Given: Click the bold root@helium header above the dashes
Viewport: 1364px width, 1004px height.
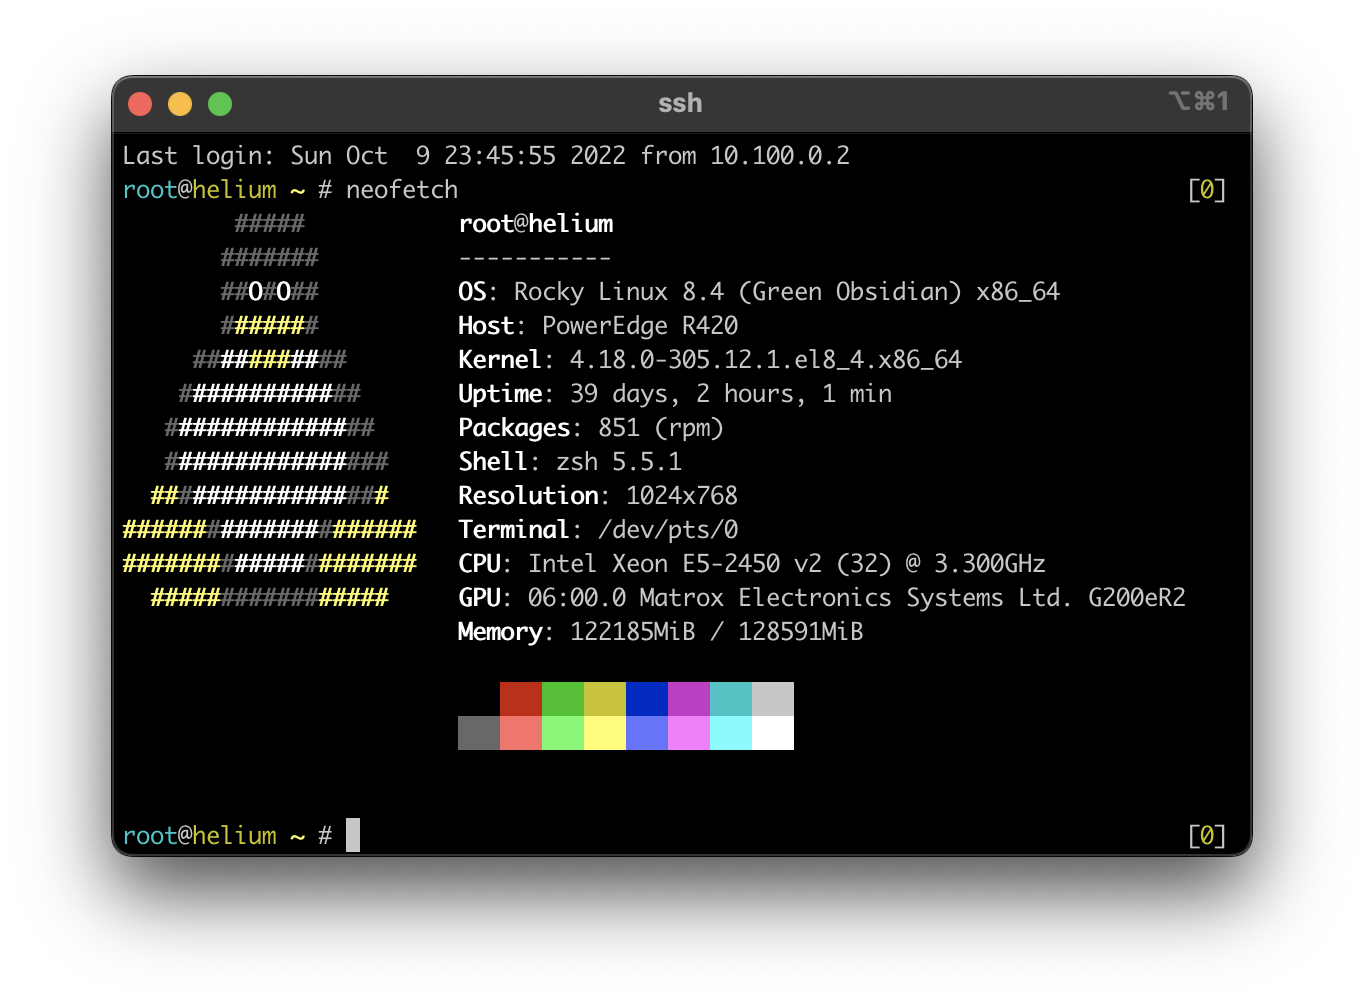Looking at the screenshot, I should pyautogui.click(x=536, y=224).
